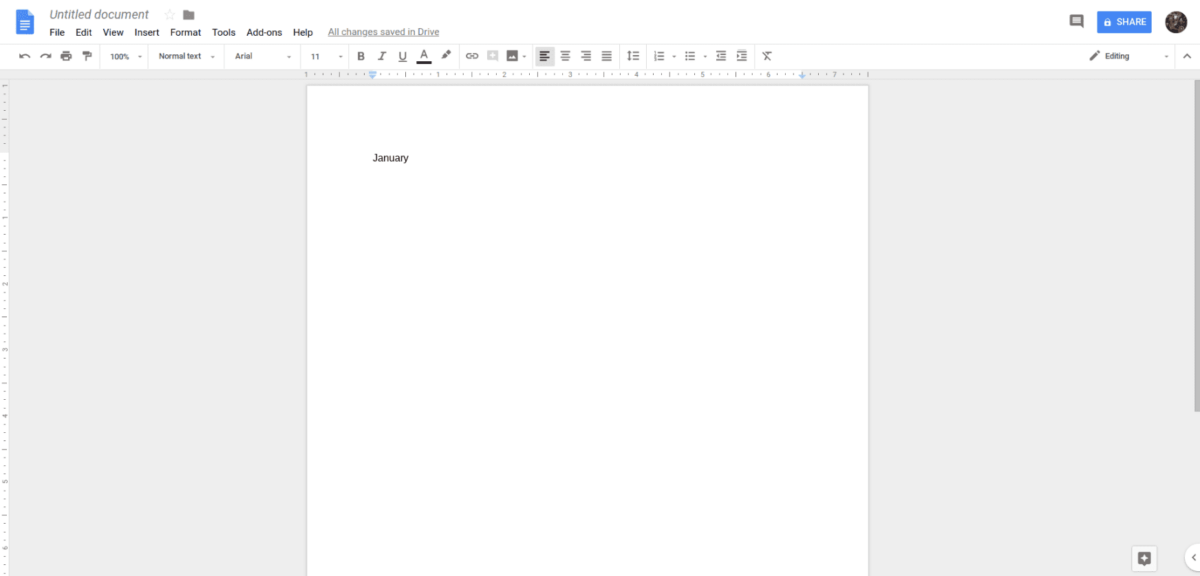Open the All changes saved in Drive link
Image resolution: width=1200 pixels, height=576 pixels.
click(x=383, y=31)
